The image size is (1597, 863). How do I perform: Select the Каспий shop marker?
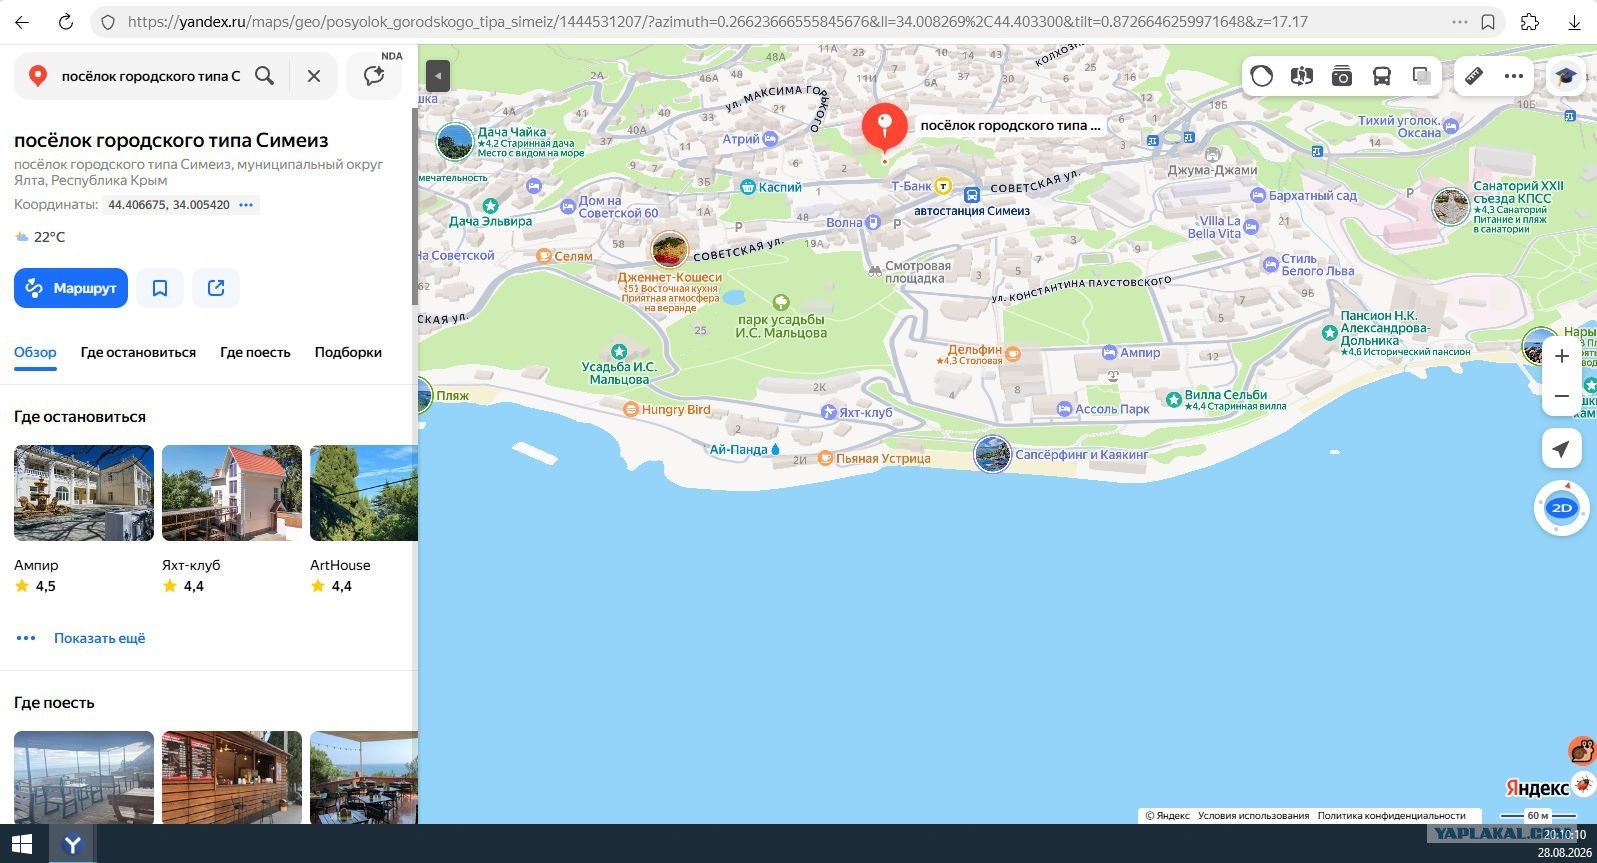pyautogui.click(x=747, y=187)
